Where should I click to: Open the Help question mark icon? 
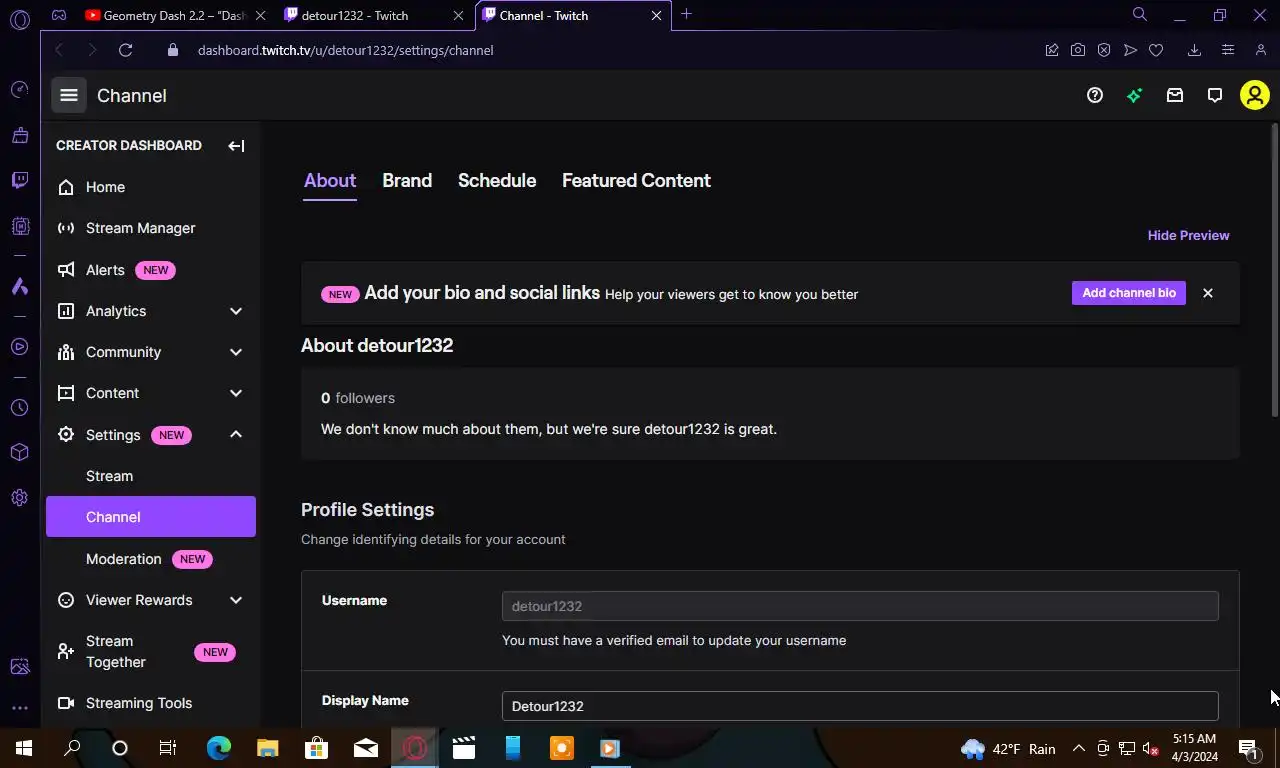coord(1095,96)
